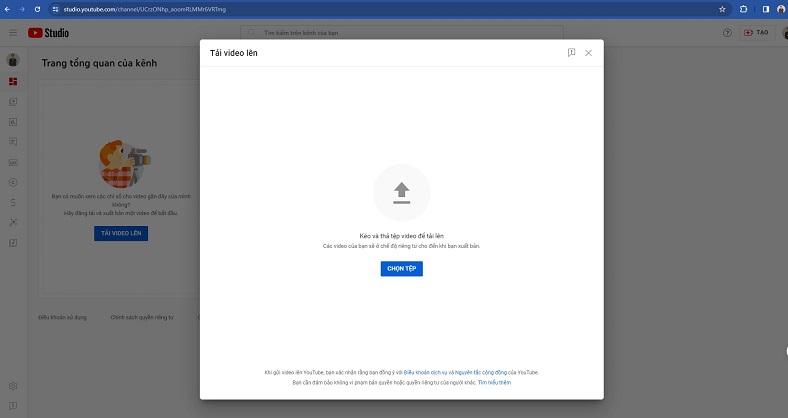Open the help question mark icon
Screen dimensions: 788x418
[x=727, y=33]
